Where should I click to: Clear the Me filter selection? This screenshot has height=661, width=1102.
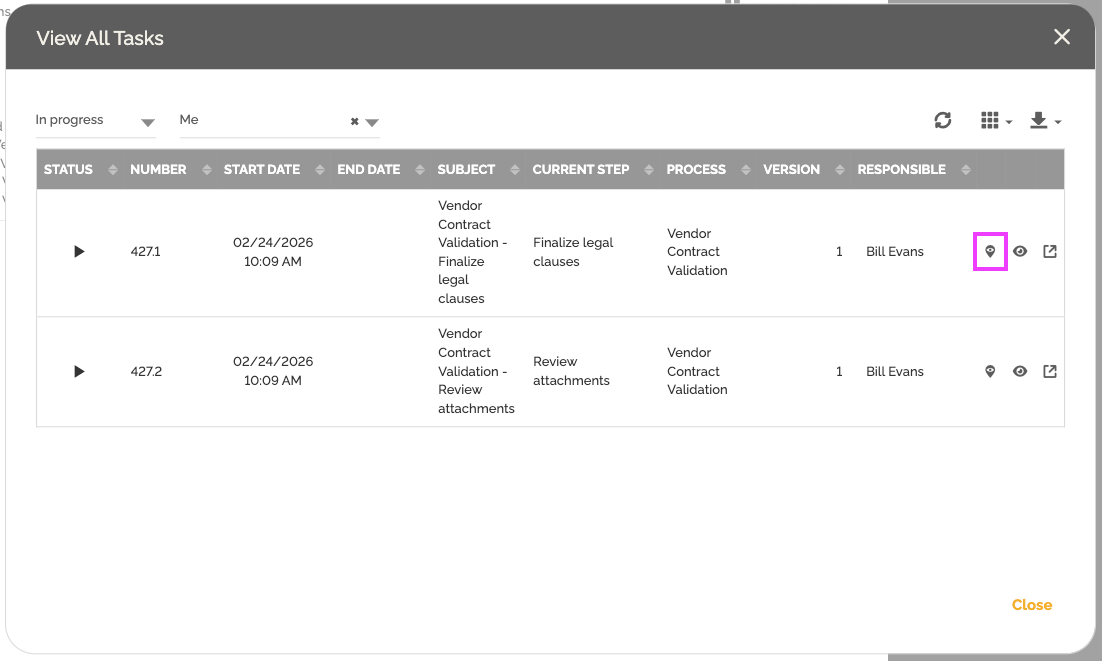coord(354,122)
